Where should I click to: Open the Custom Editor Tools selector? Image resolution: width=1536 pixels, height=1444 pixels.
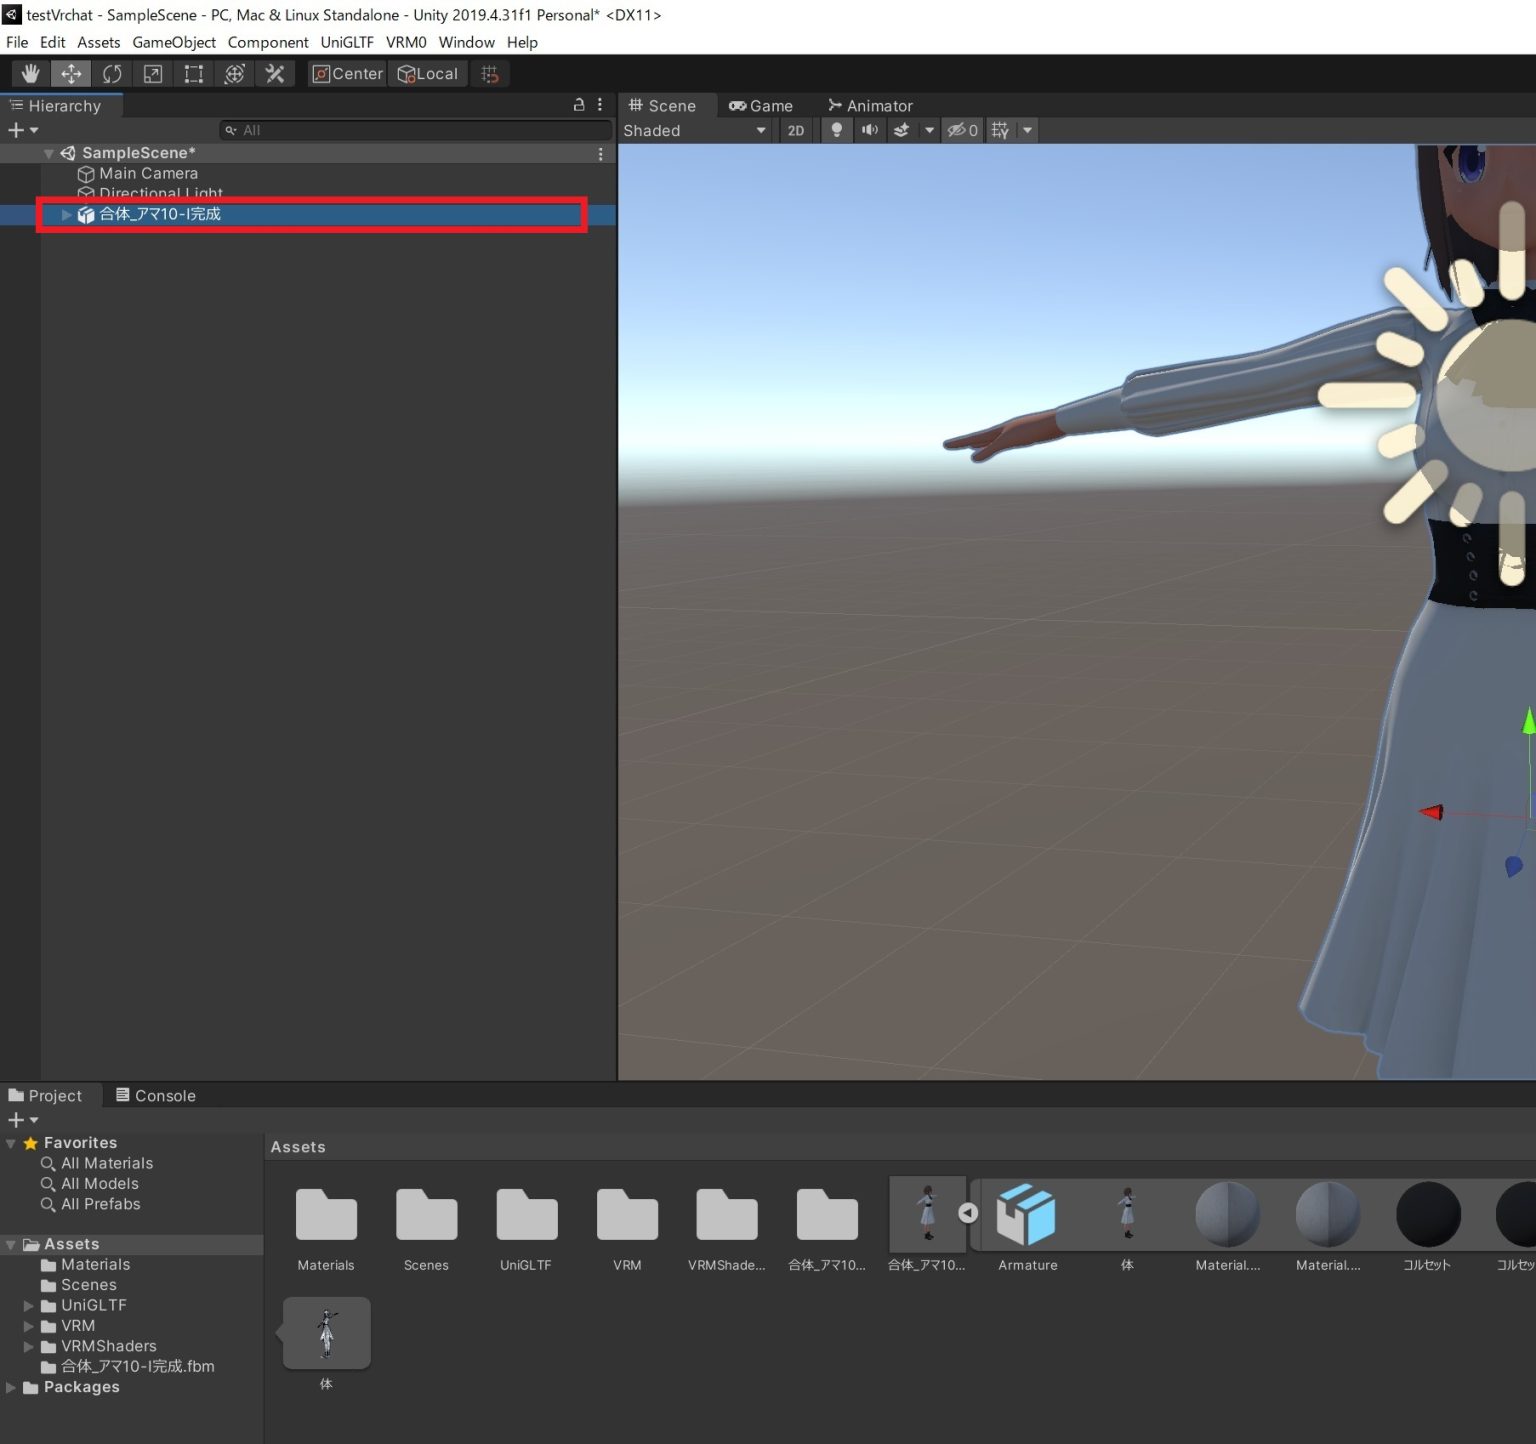pos(275,73)
